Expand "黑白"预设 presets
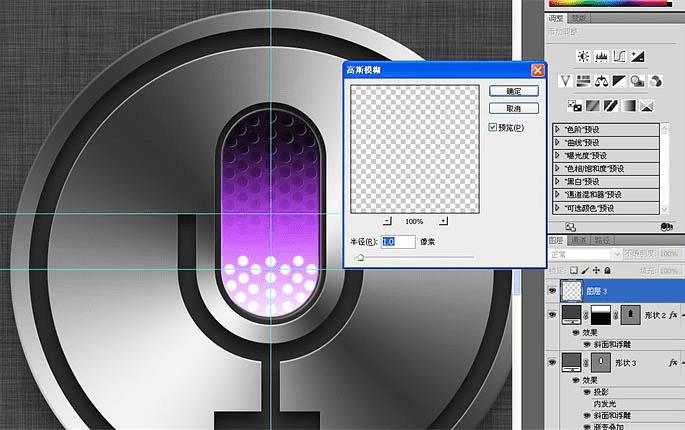The image size is (685, 430). click(557, 181)
